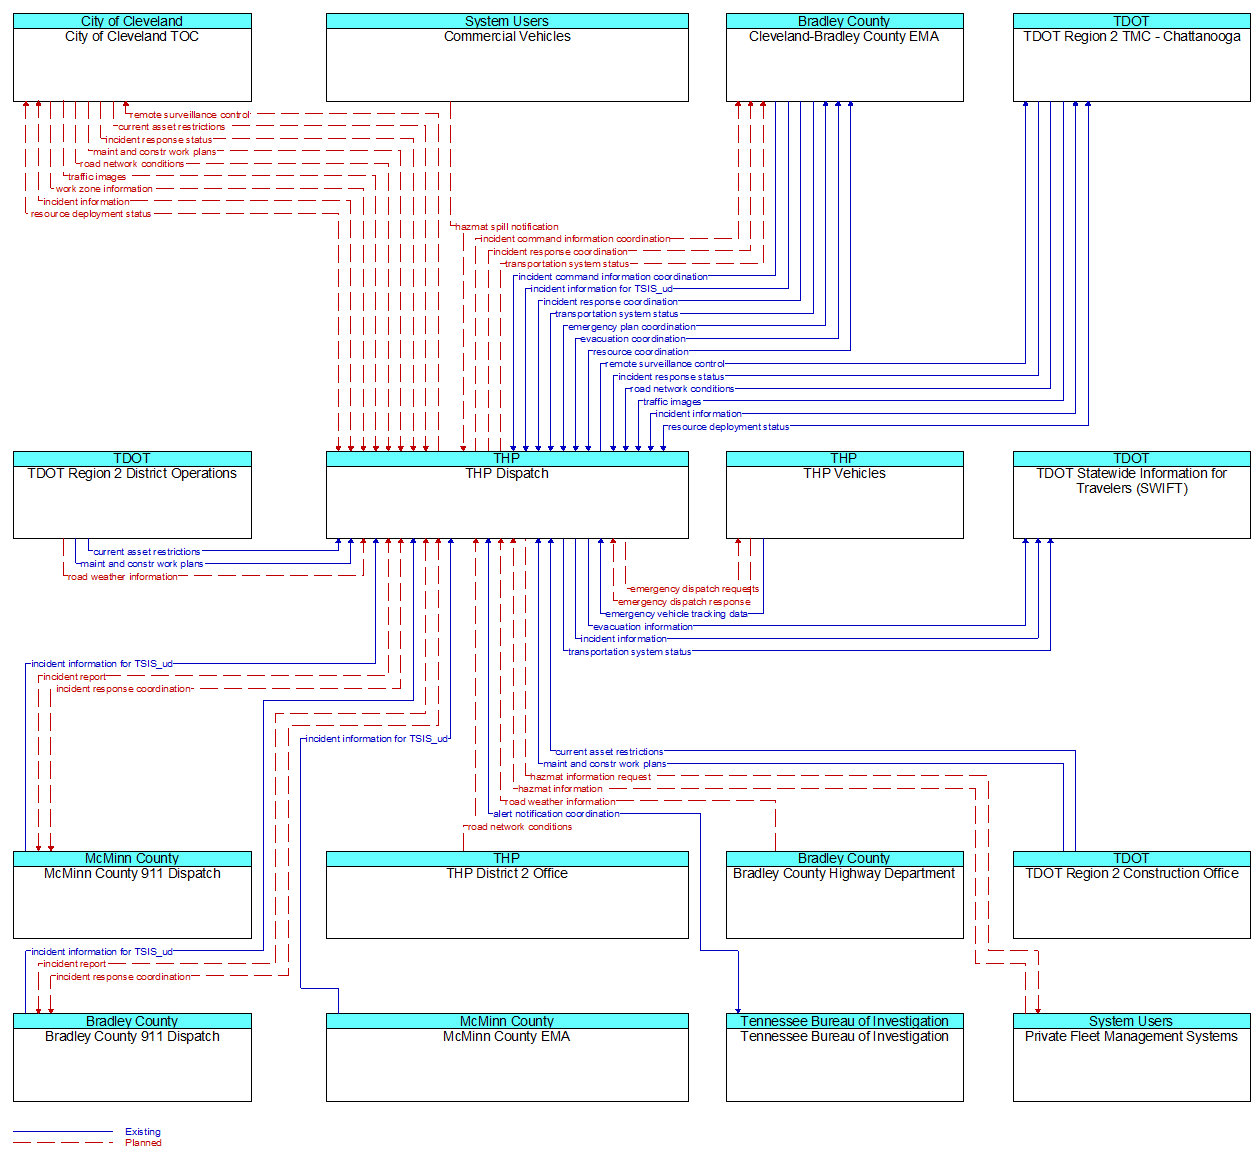Click the 'hazmat spill notification' flow label

point(507,227)
